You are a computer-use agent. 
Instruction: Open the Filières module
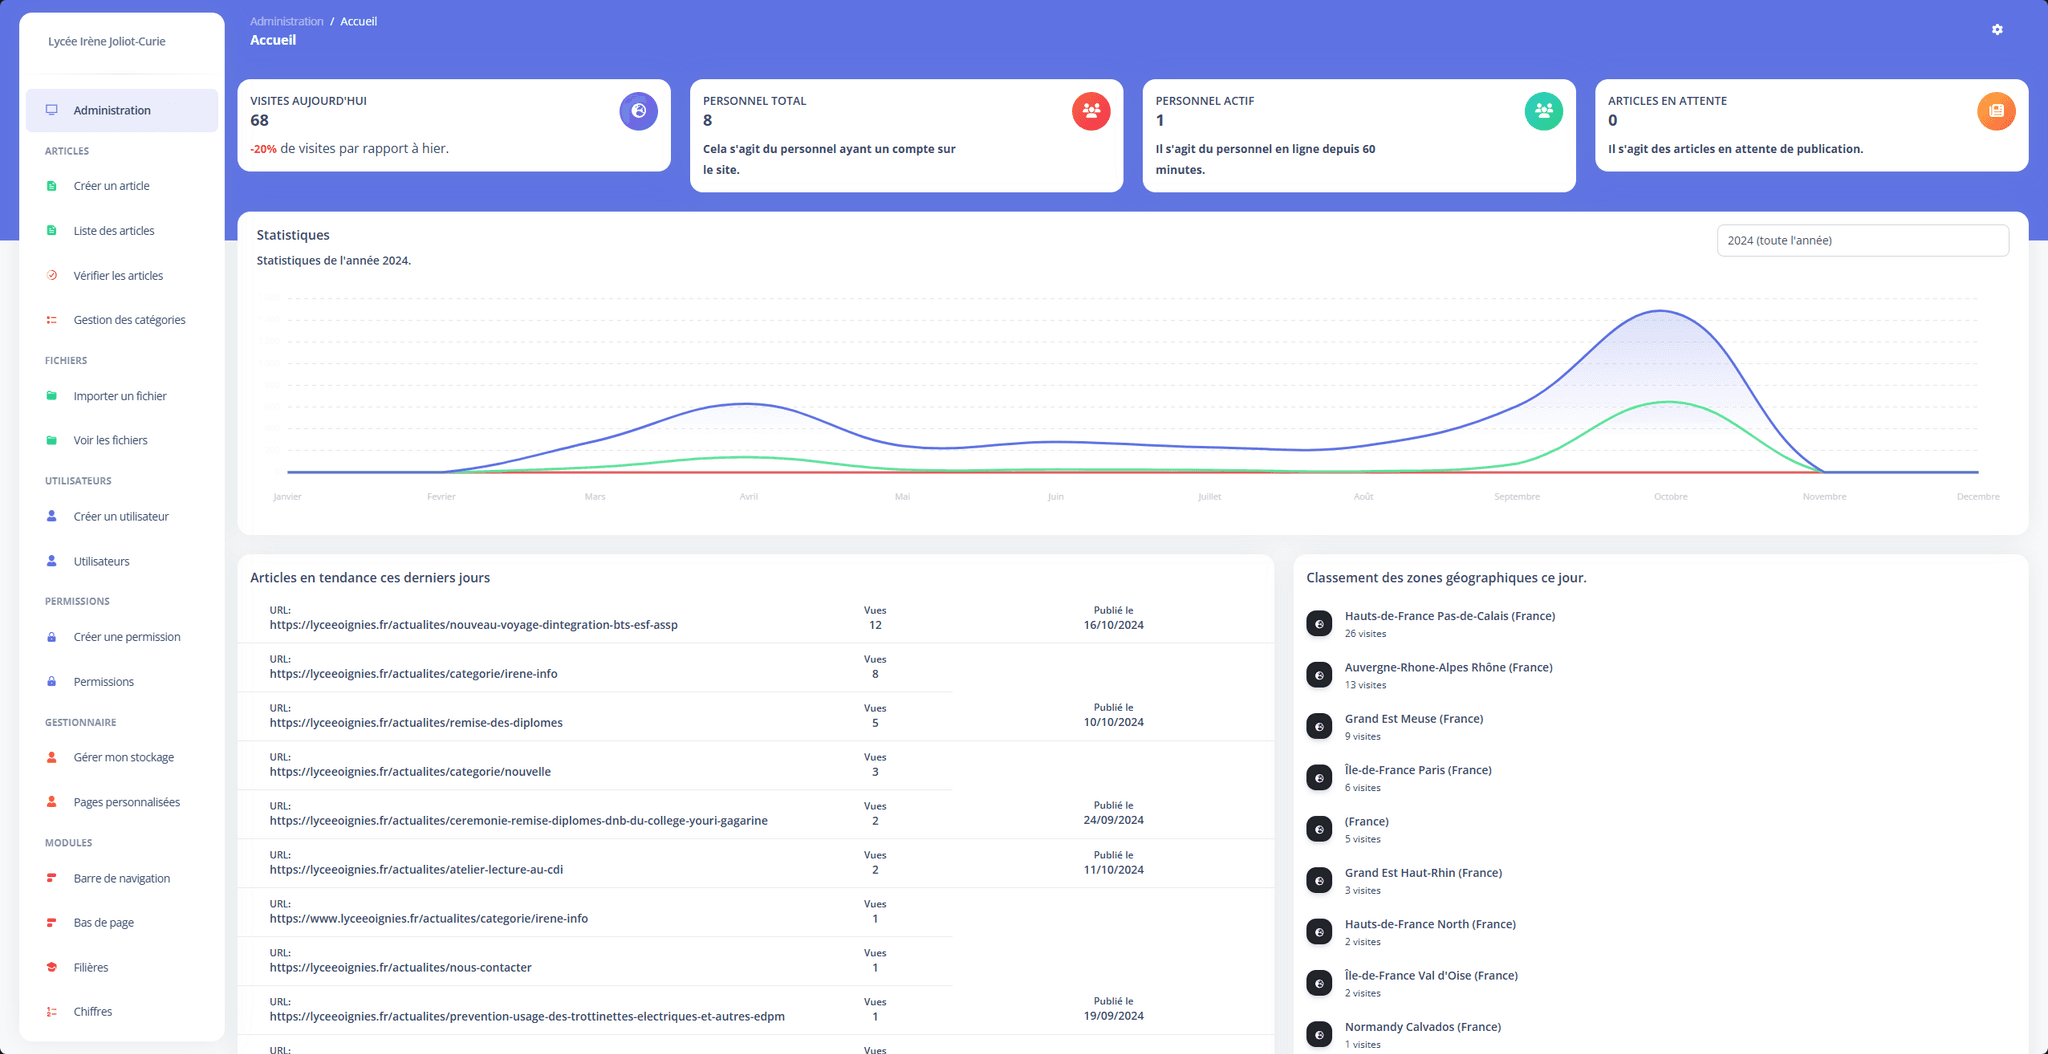coord(90,967)
